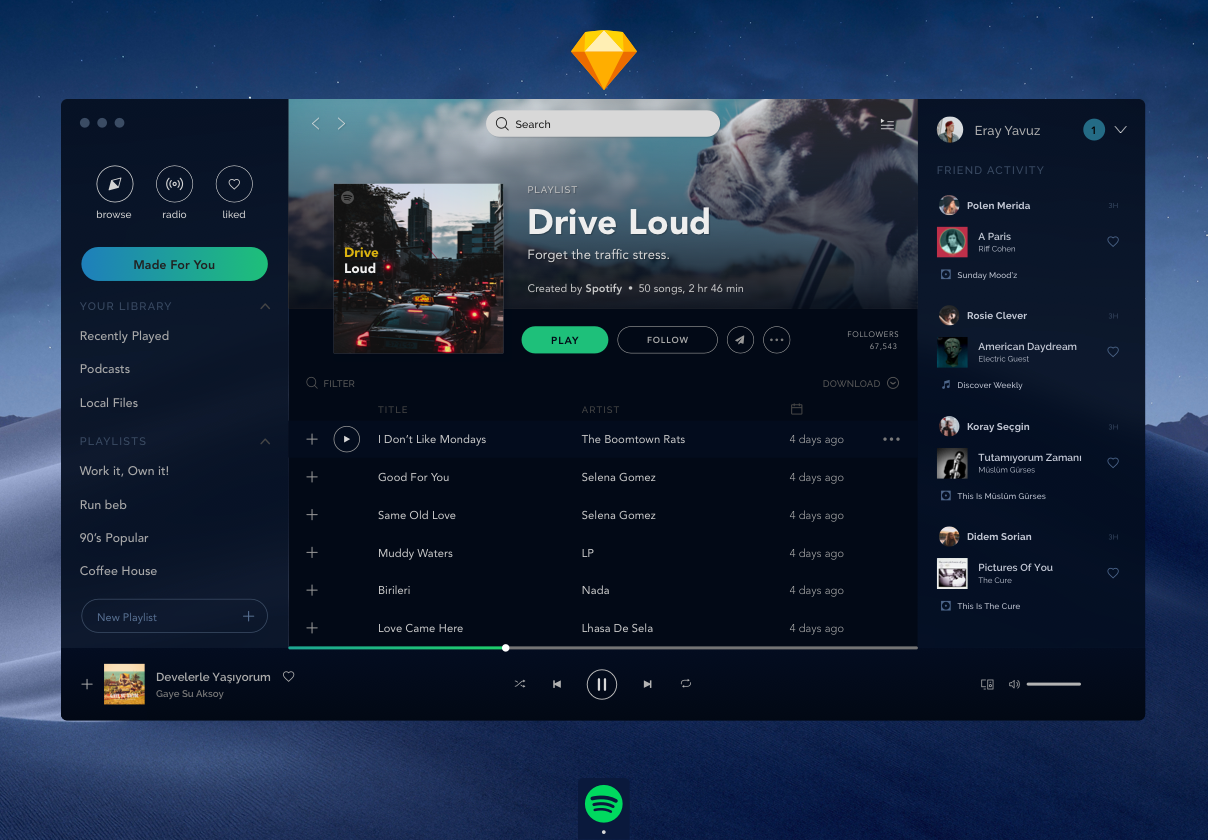Toggle the Download switch
The height and width of the screenshot is (840, 1208).
[893, 383]
